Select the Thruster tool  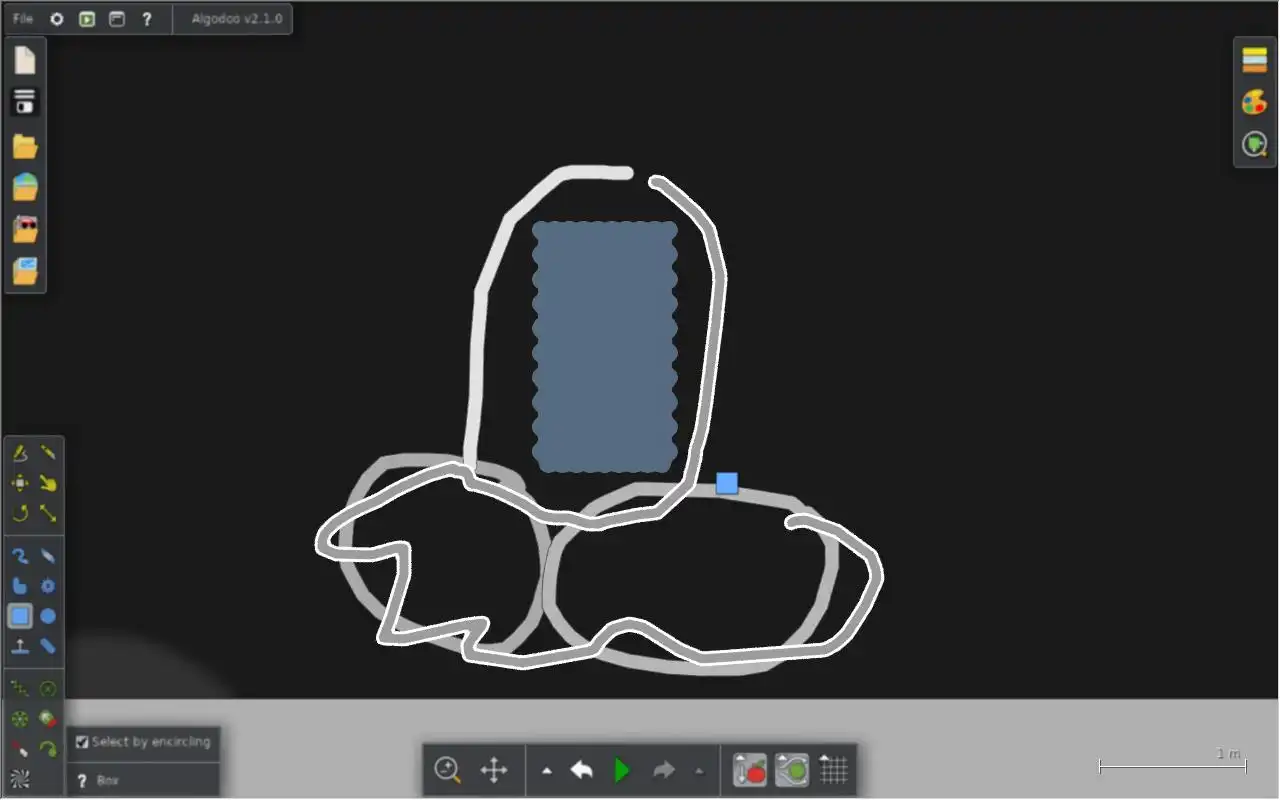(x=48, y=718)
